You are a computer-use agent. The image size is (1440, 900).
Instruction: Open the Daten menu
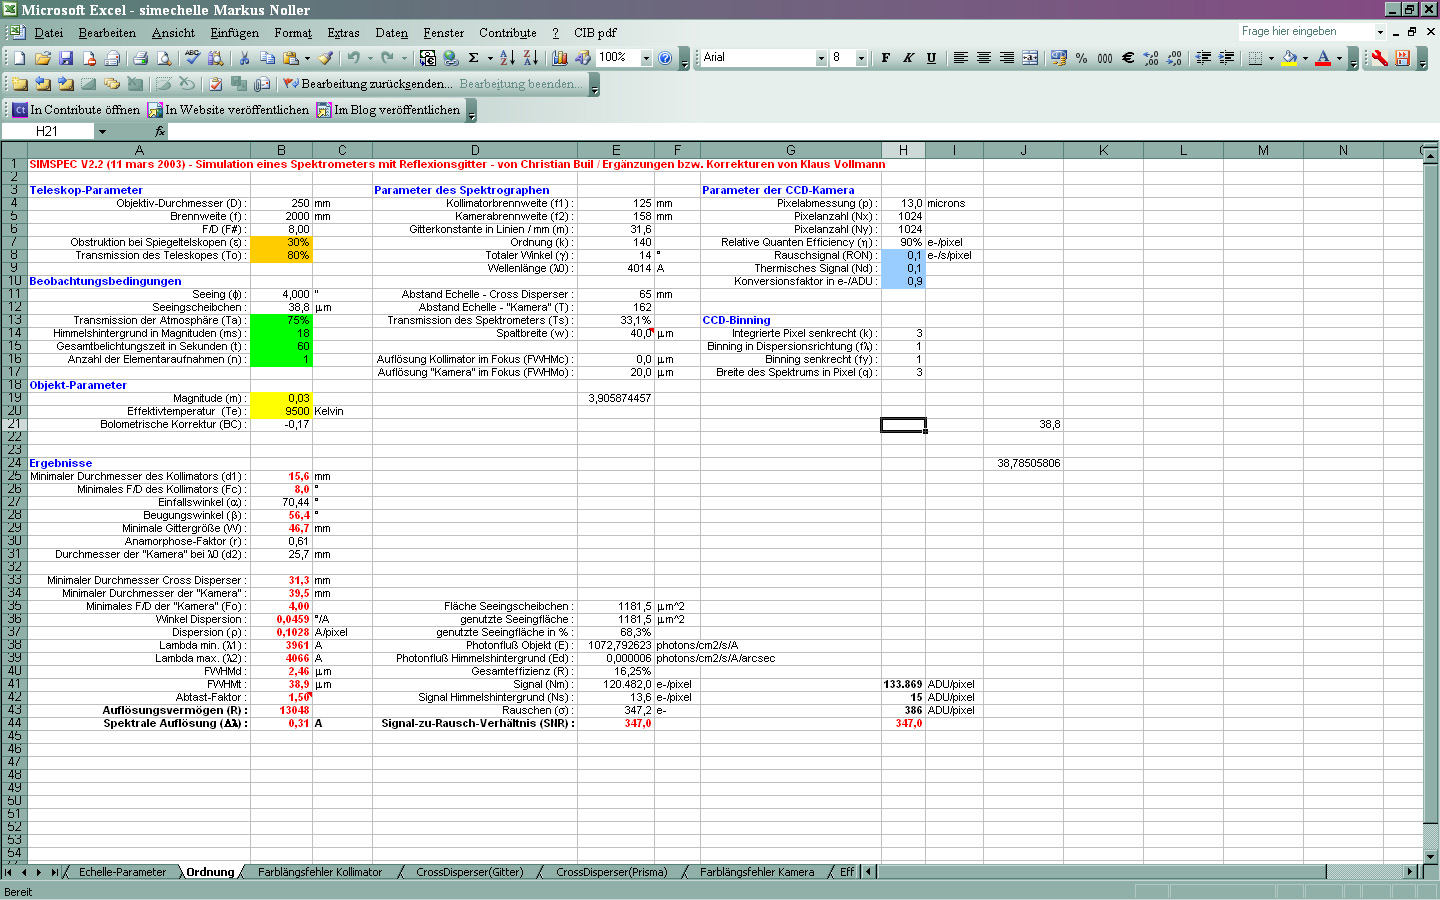click(391, 33)
